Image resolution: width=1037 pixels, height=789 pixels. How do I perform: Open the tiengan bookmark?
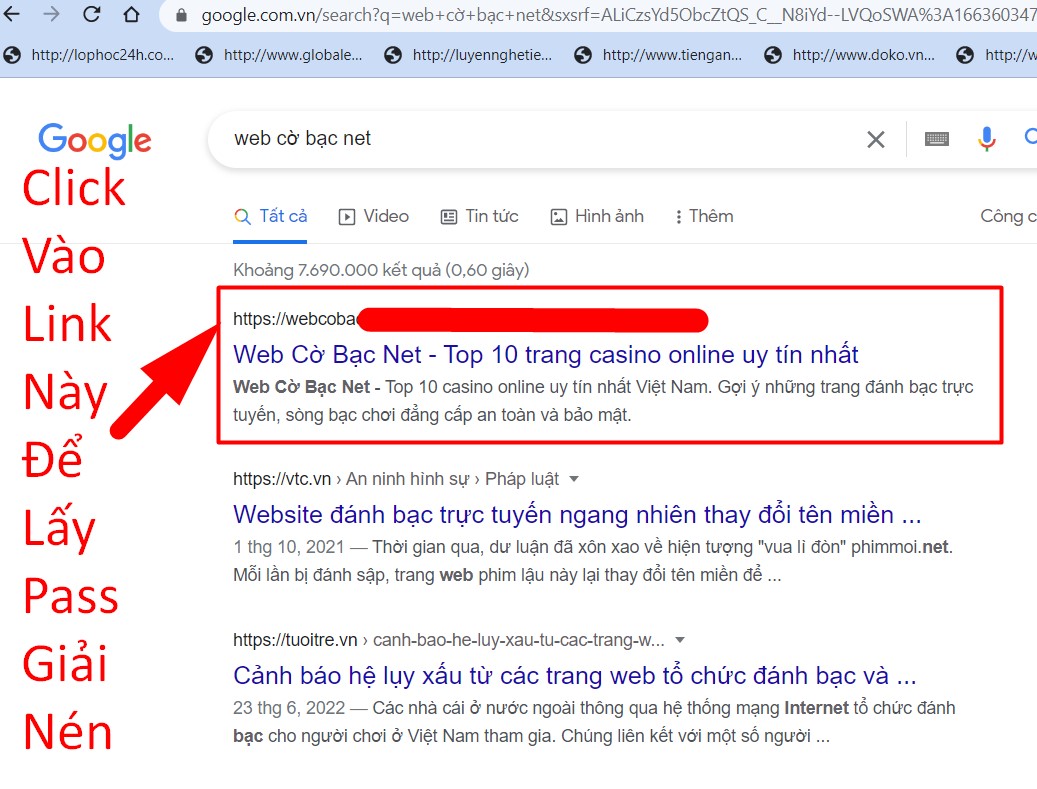coord(657,55)
